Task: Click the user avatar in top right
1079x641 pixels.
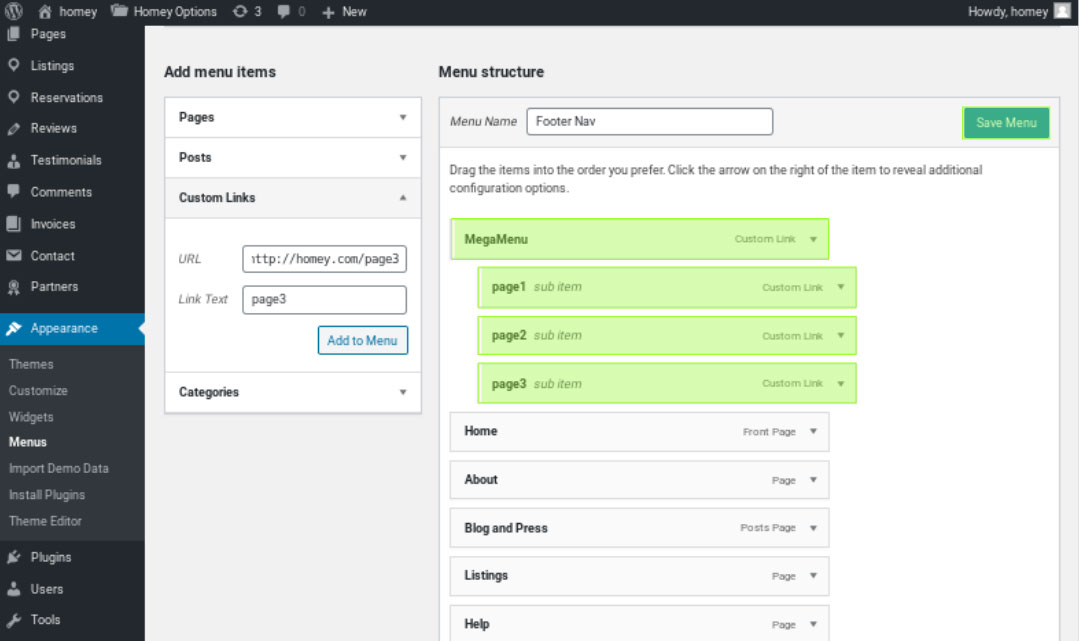Action: point(1062,11)
